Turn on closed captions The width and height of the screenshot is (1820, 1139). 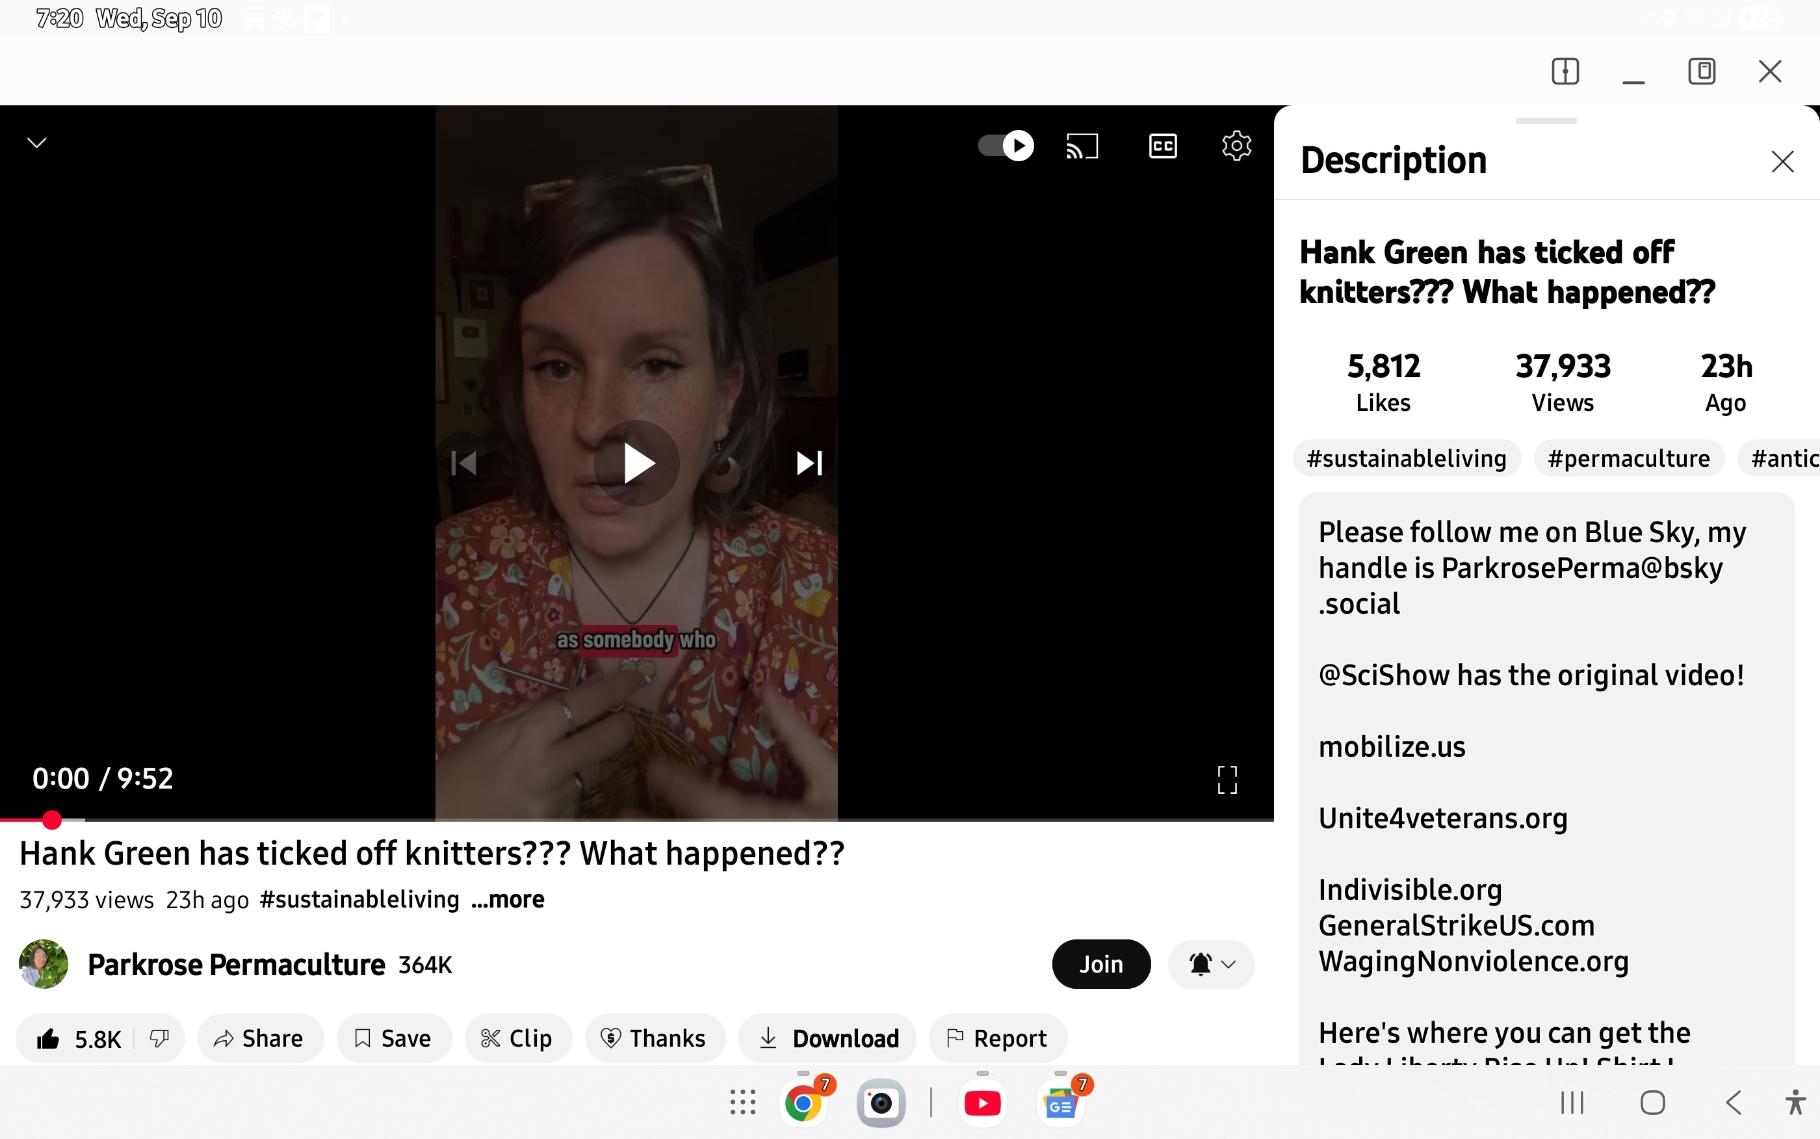(1163, 146)
